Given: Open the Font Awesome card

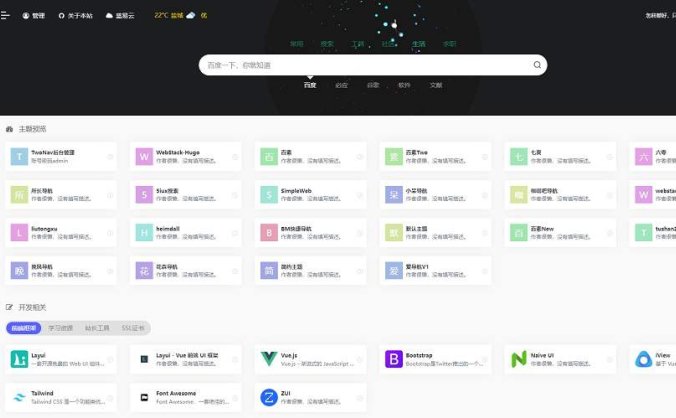Looking at the screenshot, I should coord(185,397).
